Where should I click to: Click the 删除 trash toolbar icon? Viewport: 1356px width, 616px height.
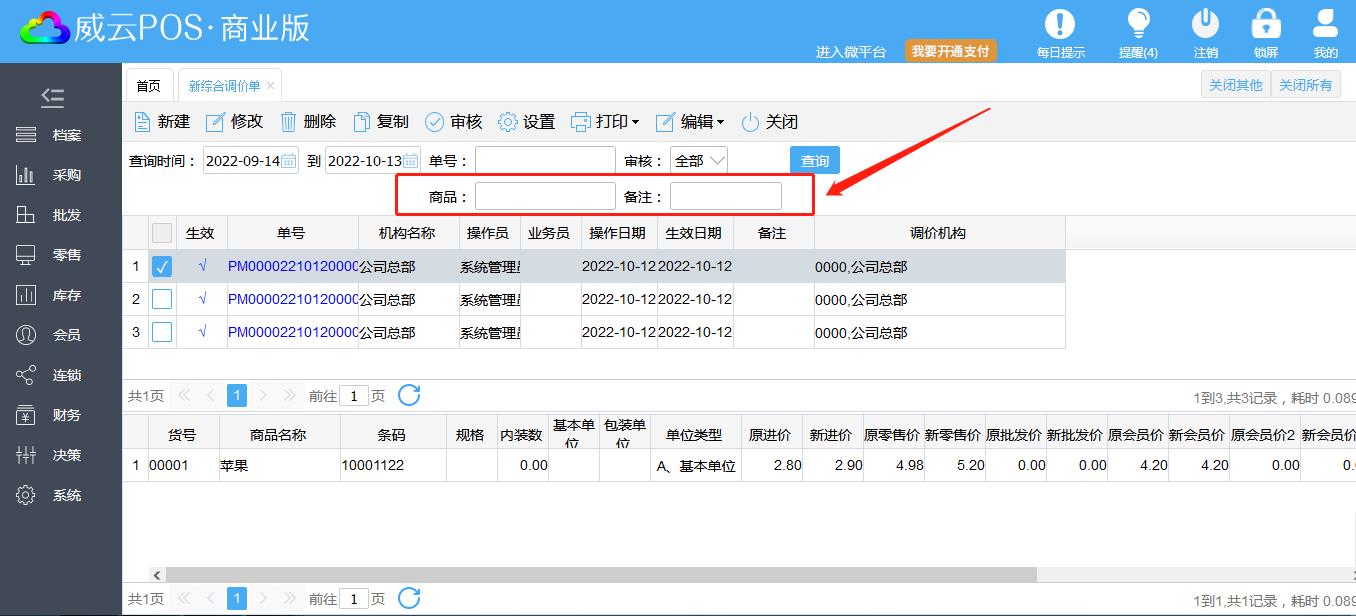[x=289, y=122]
